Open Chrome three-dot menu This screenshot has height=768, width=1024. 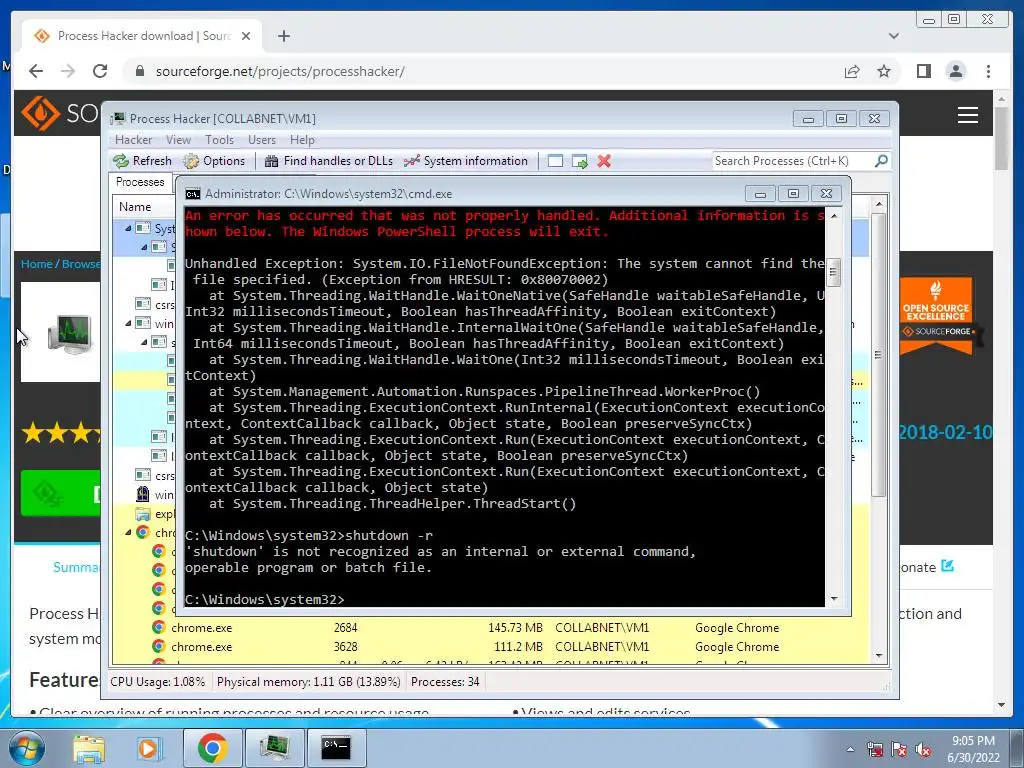(x=988, y=71)
